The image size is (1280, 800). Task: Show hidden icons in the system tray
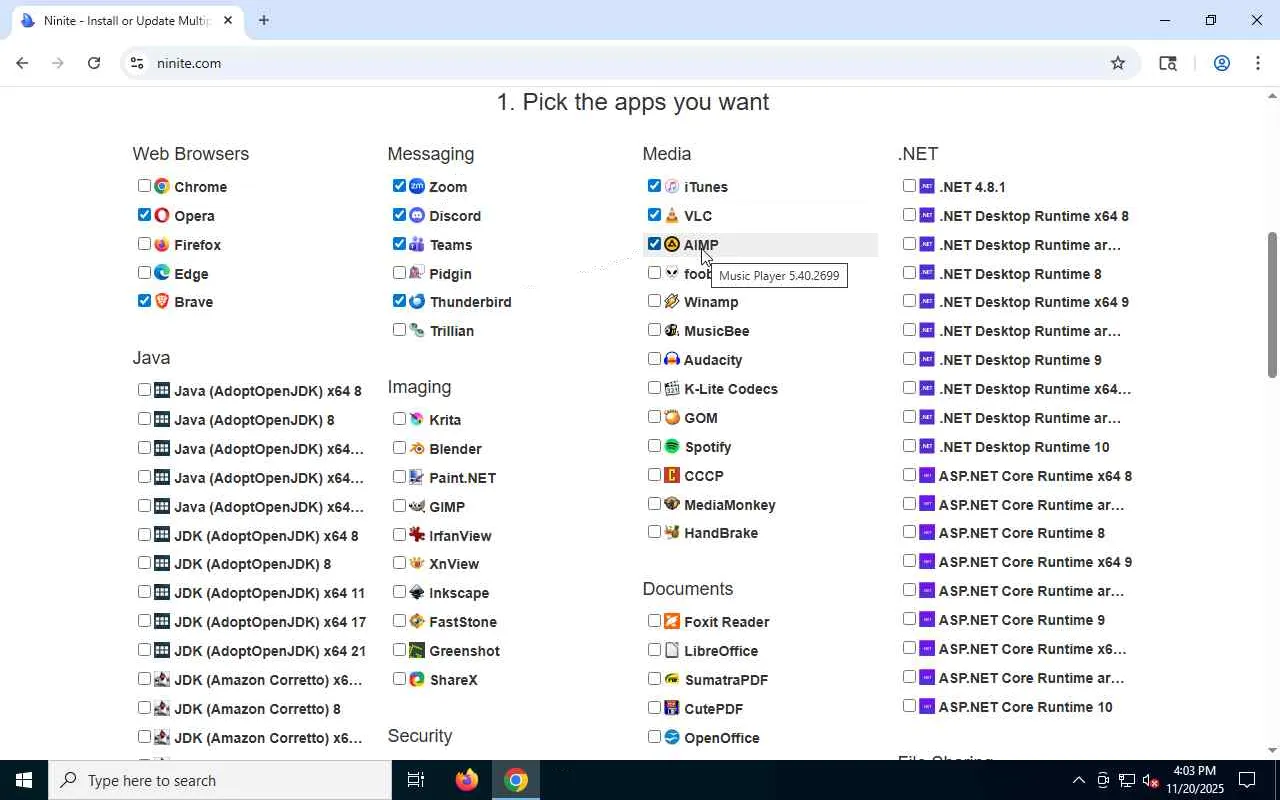click(x=1078, y=780)
